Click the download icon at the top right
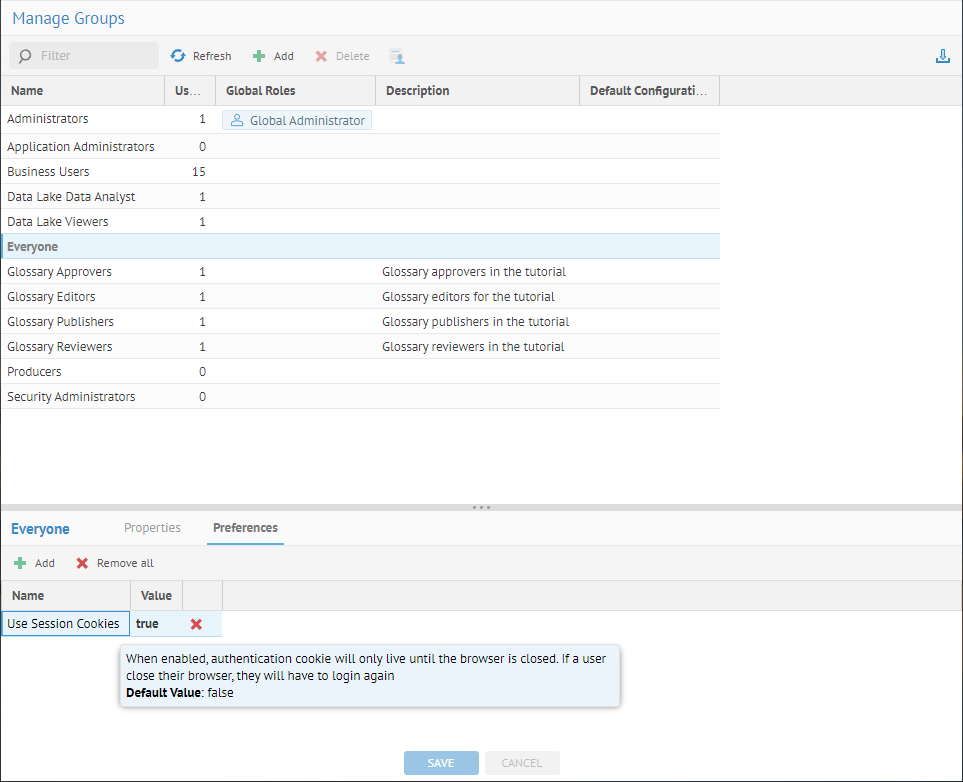The width and height of the screenshot is (963, 782). pos(942,56)
